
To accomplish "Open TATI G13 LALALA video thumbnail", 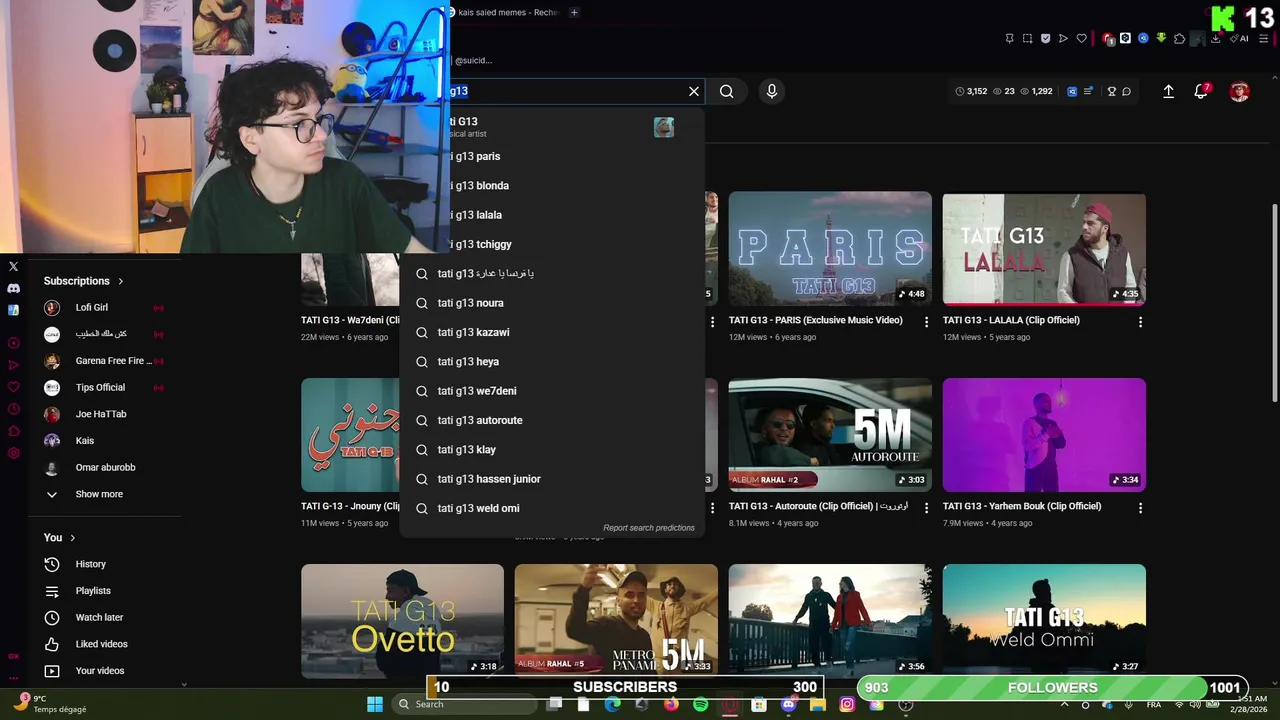I will (x=1044, y=248).
